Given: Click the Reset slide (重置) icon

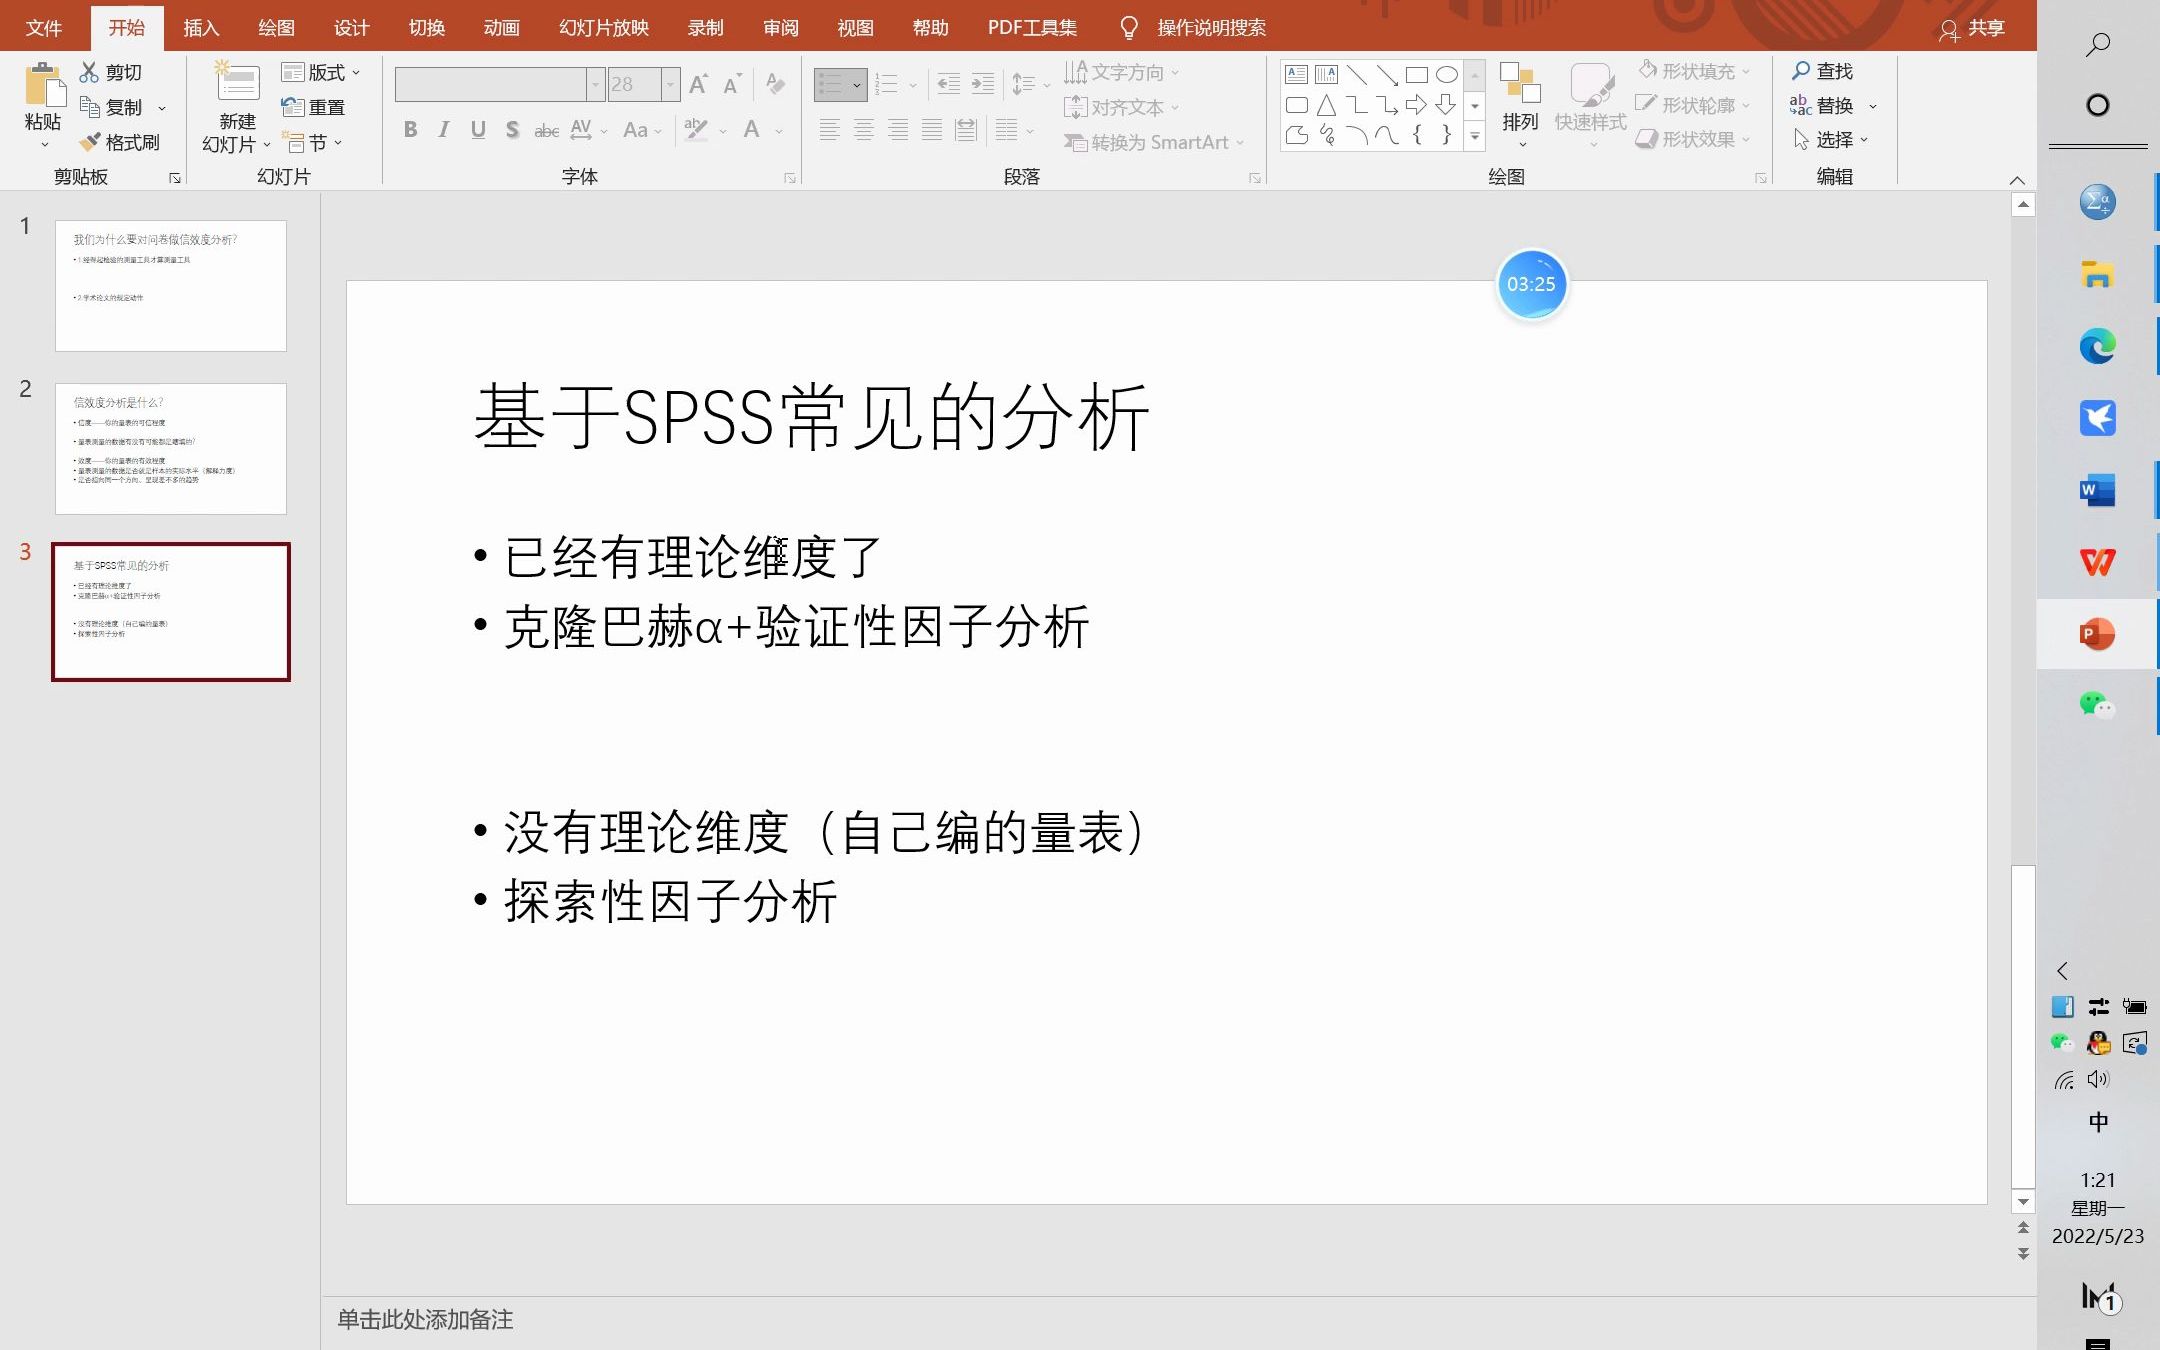Looking at the screenshot, I should pyautogui.click(x=293, y=107).
